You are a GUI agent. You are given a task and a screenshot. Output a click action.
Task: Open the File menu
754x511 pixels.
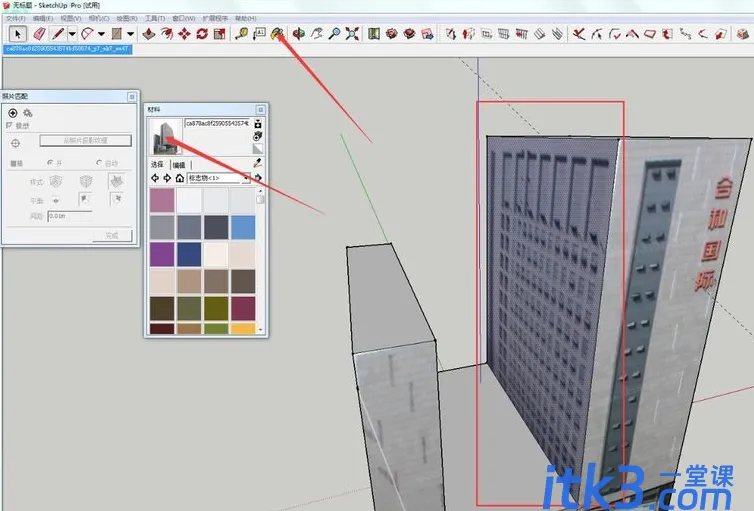click(x=16, y=18)
